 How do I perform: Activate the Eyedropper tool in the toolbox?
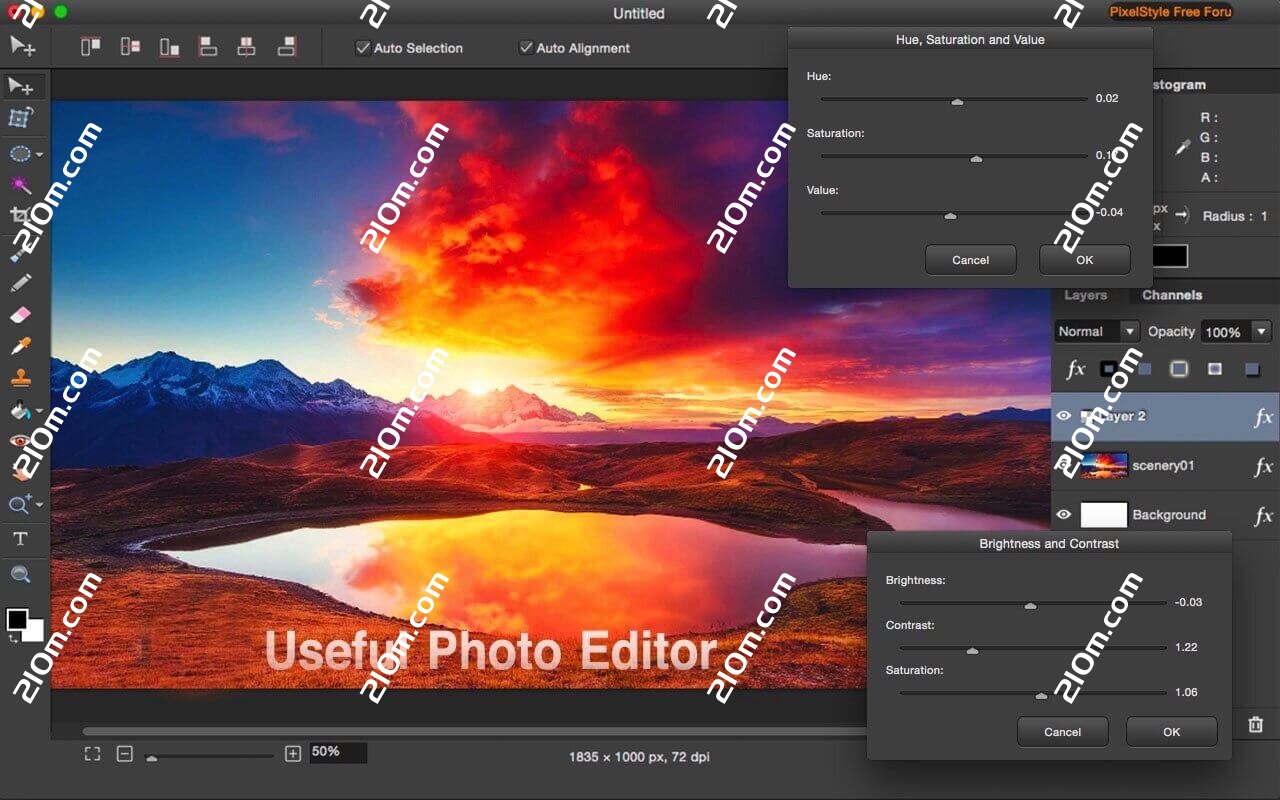21,346
